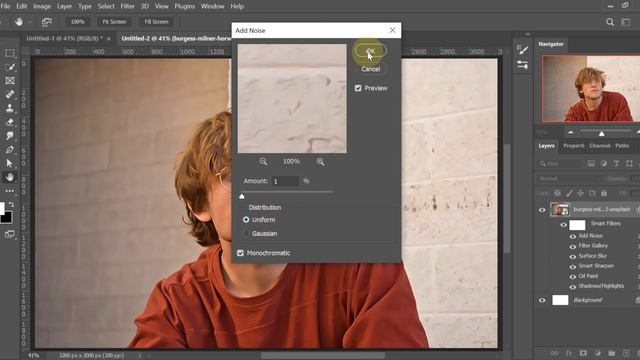The height and width of the screenshot is (360, 640).
Task: Select the Hand tool in left toolbar
Action: [10, 177]
